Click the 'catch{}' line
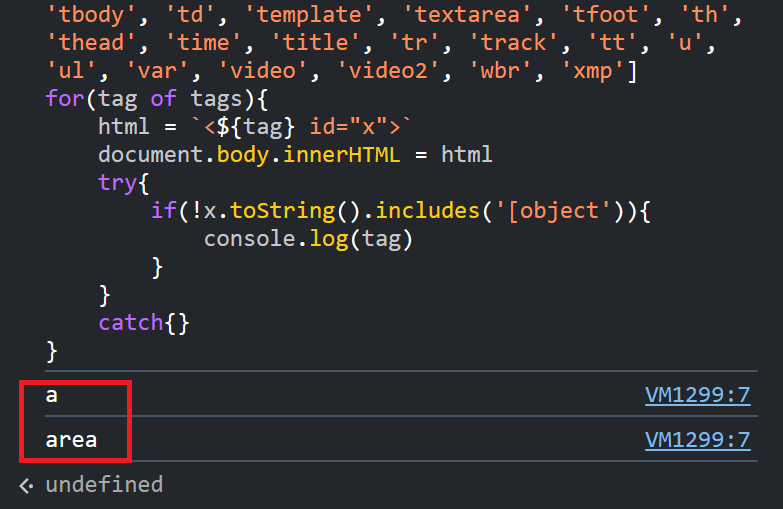Image resolution: width=783 pixels, height=509 pixels. [144, 323]
